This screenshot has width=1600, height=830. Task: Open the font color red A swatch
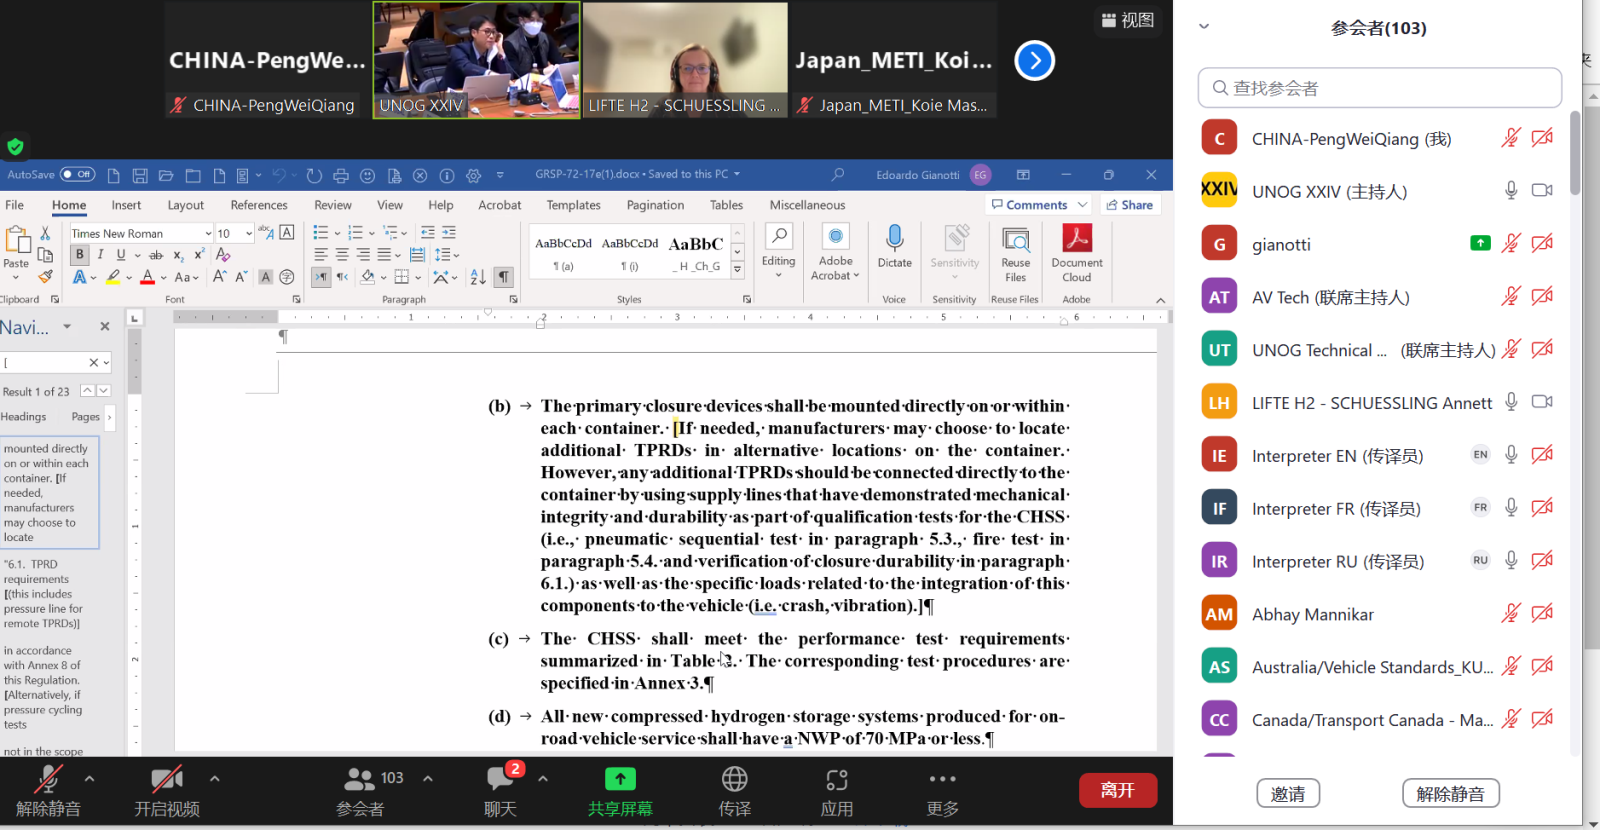click(148, 277)
